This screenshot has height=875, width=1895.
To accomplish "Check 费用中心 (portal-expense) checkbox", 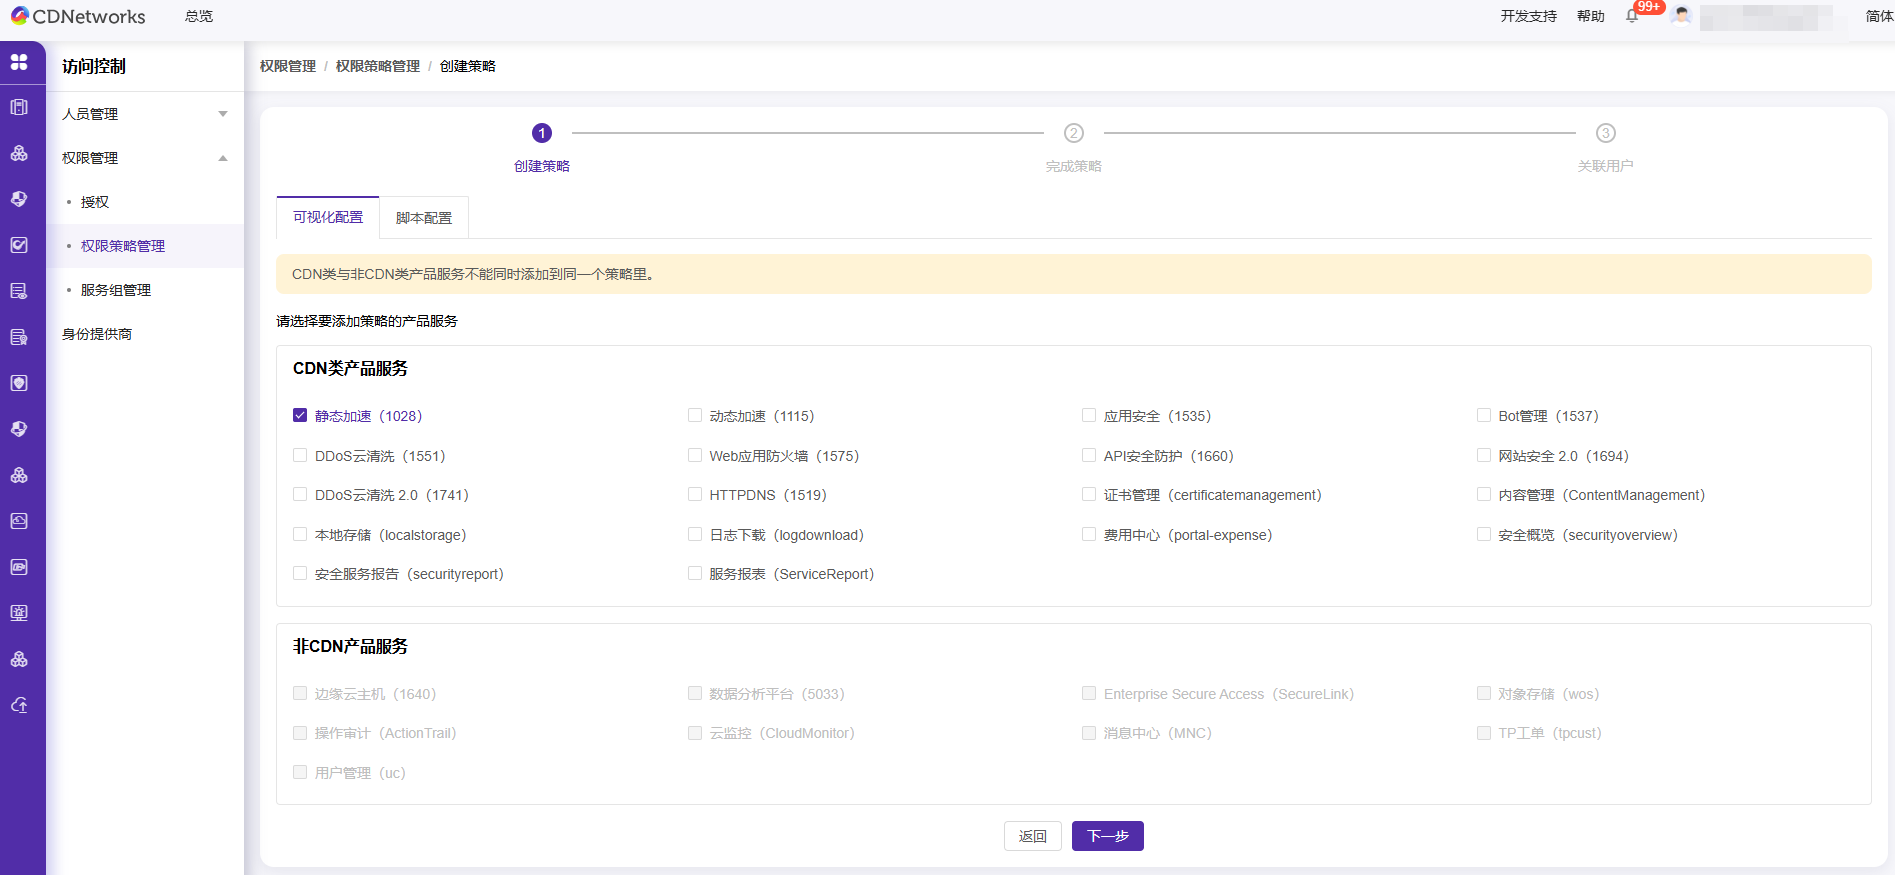I will [1089, 534].
